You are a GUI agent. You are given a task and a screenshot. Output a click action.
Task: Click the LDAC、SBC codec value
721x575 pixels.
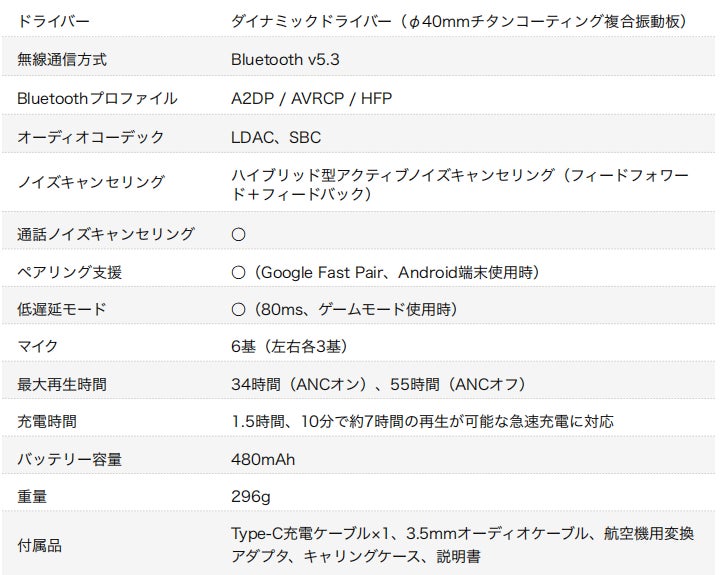(x=276, y=136)
